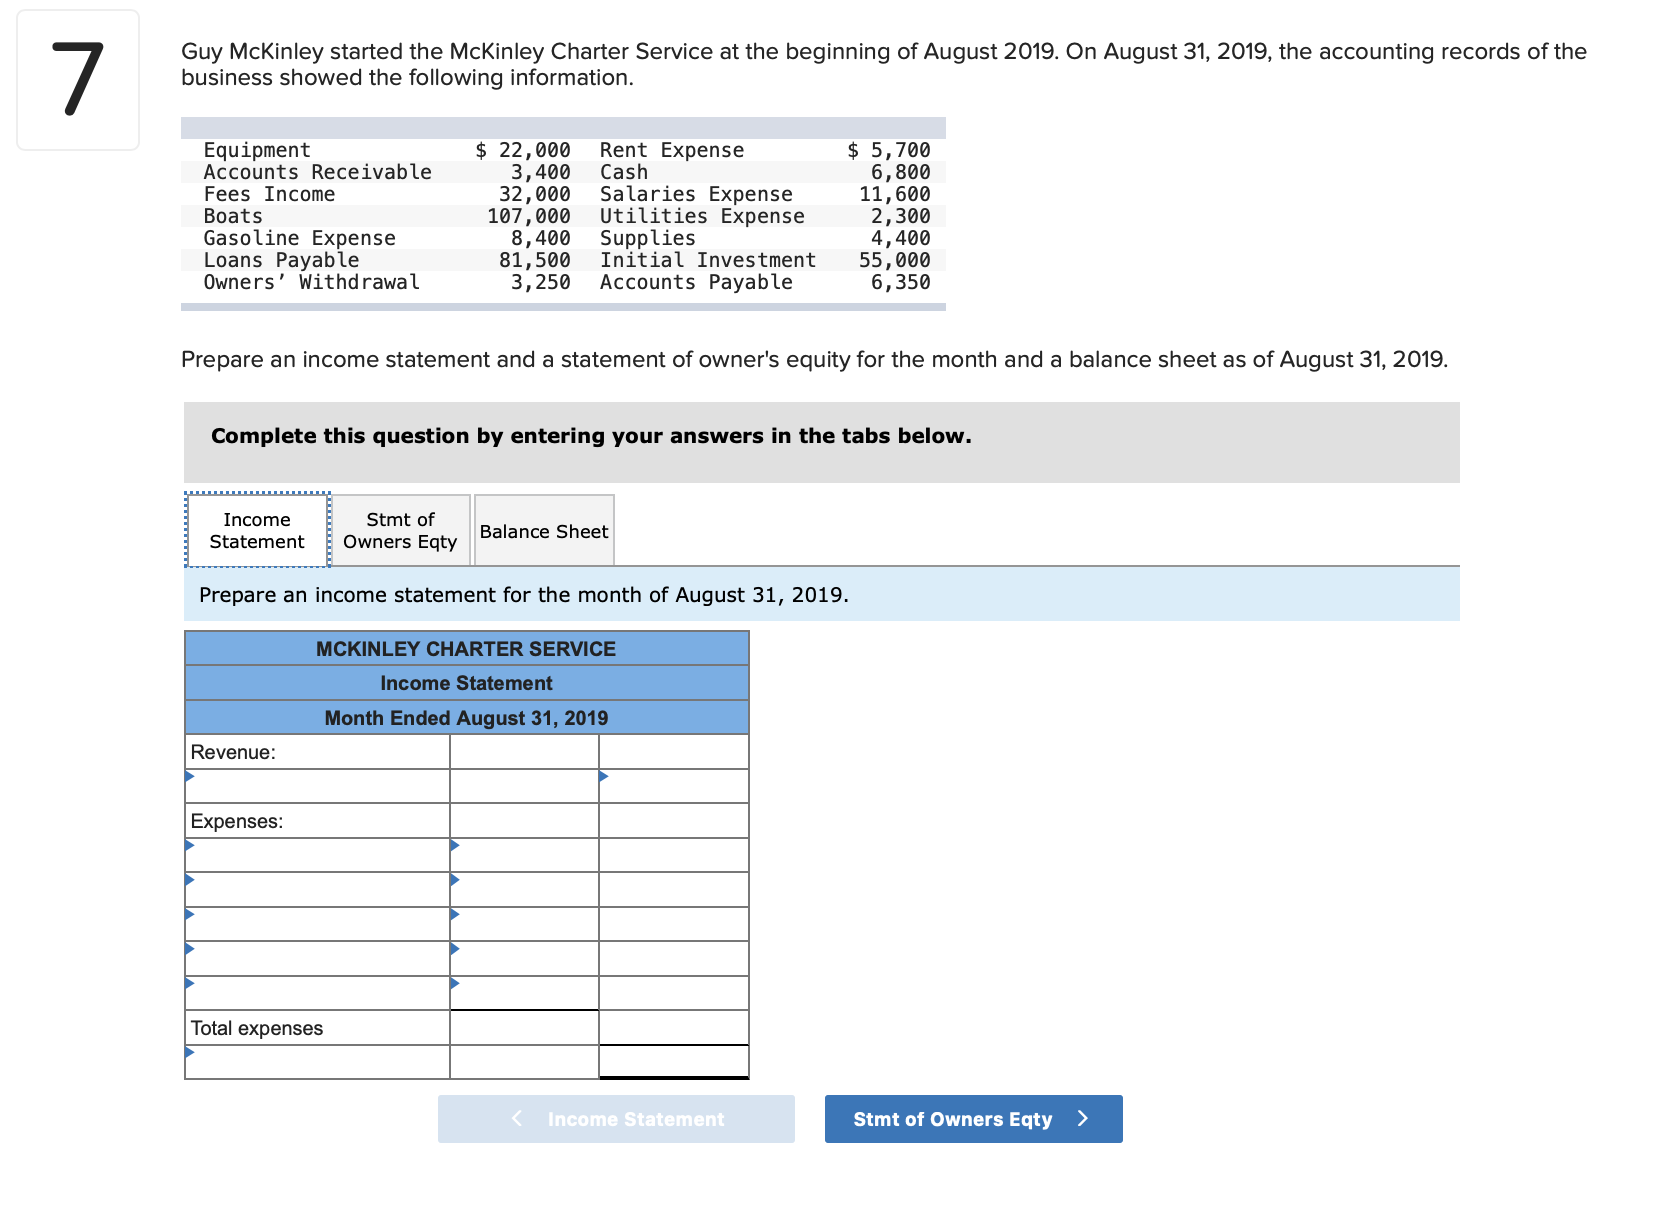Image resolution: width=1664 pixels, height=1226 pixels.
Task: Click the fifth expense amount input cell
Action: coord(524,993)
